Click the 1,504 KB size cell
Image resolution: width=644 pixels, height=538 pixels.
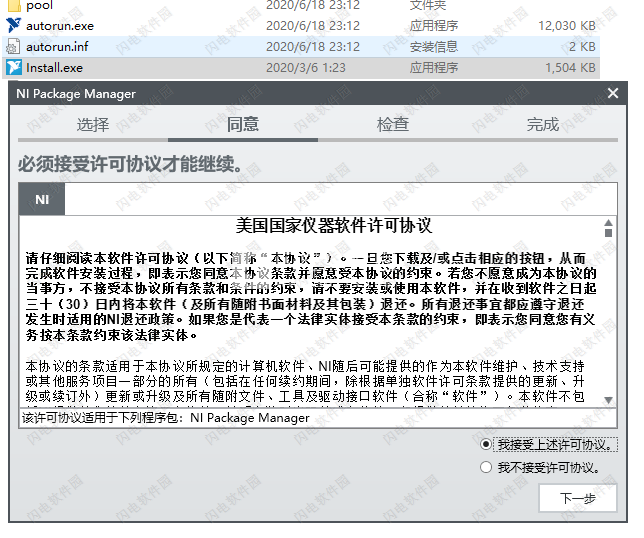click(x=570, y=68)
